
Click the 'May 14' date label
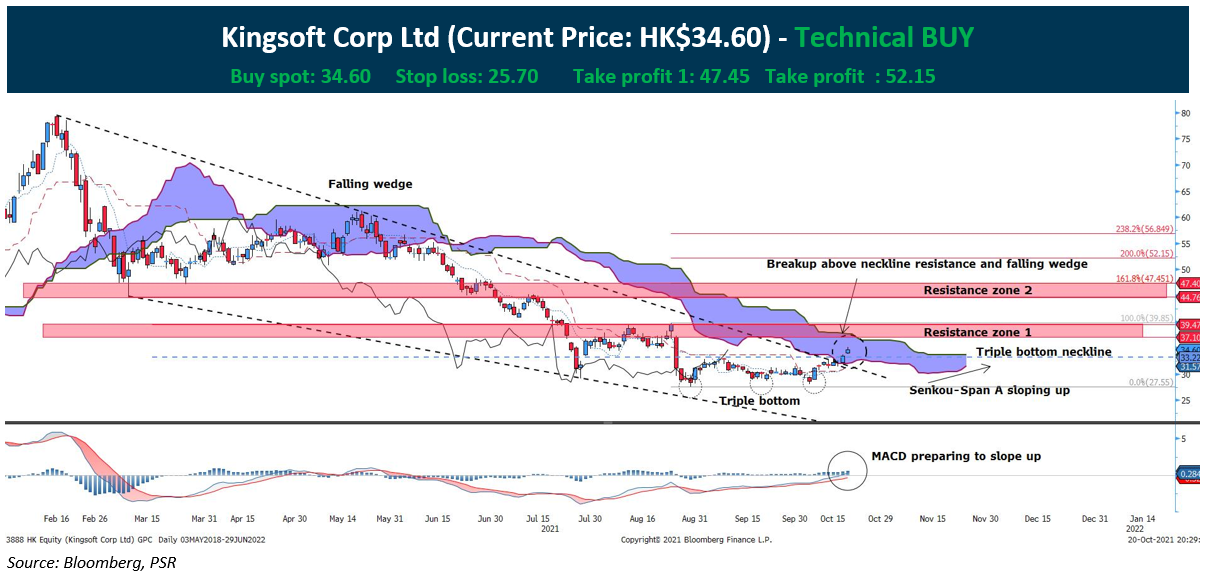point(342,520)
